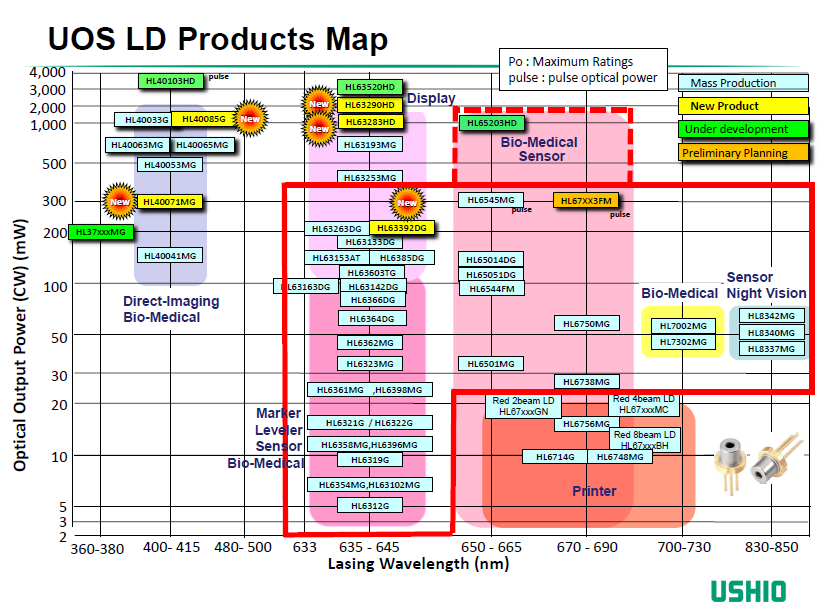
Task: Click the green HL63520HD product box
Action: tap(370, 87)
